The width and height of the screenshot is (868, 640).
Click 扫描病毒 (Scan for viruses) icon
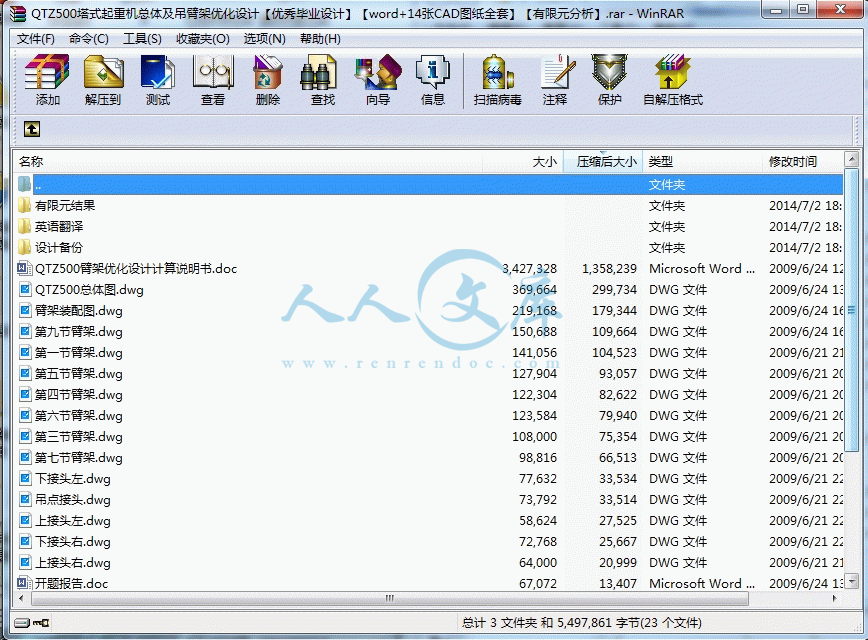498,79
